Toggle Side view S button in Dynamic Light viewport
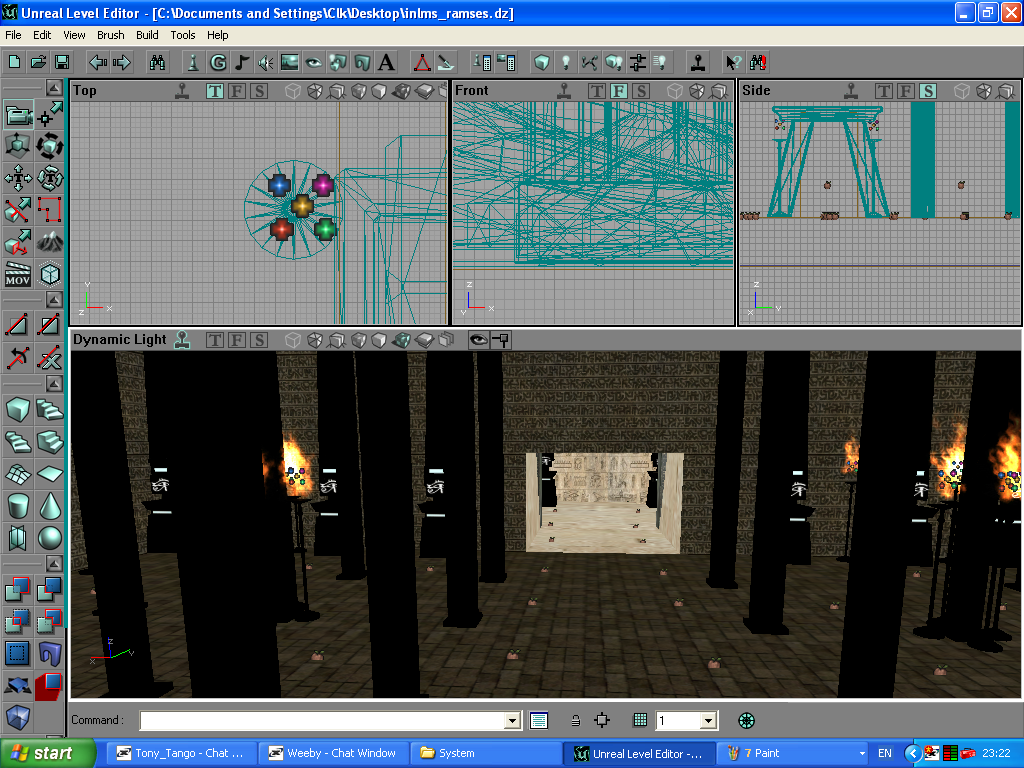This screenshot has width=1024, height=768. pos(259,340)
